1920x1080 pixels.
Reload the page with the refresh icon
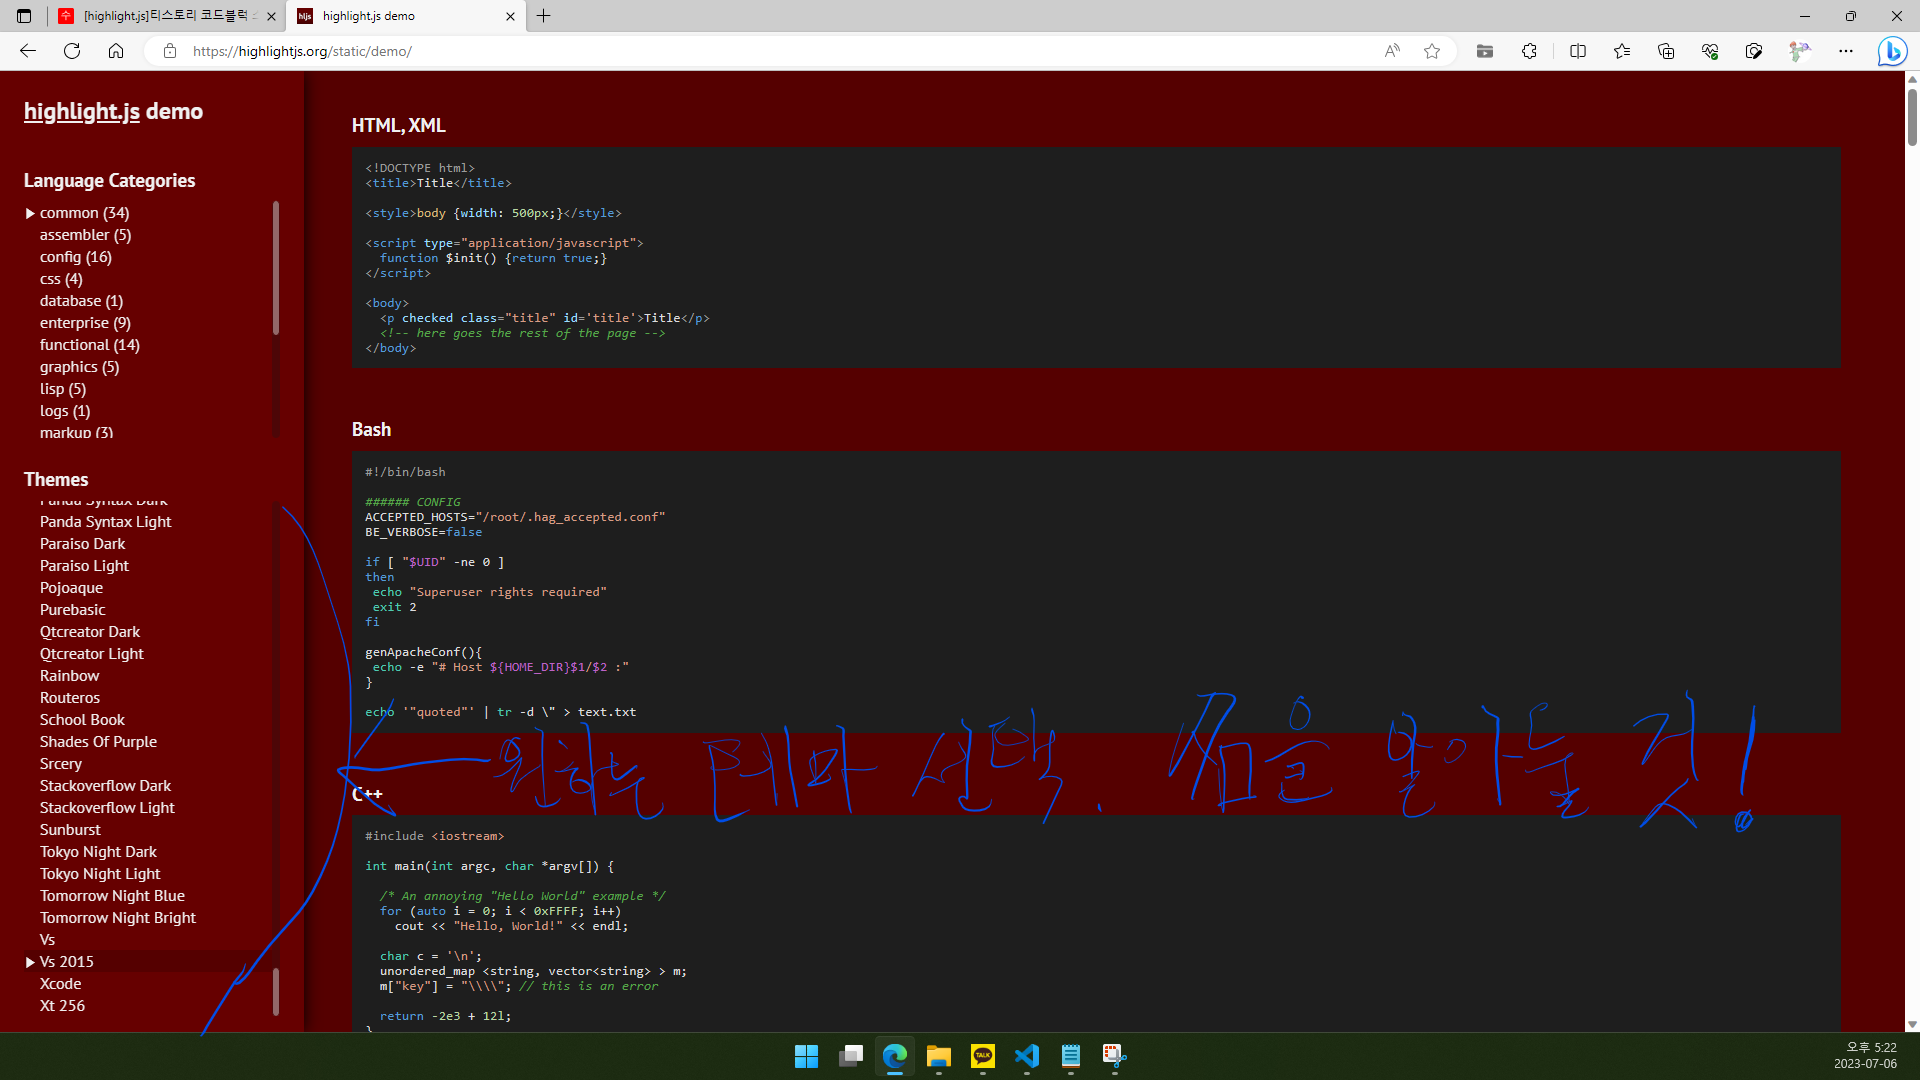tap(72, 51)
